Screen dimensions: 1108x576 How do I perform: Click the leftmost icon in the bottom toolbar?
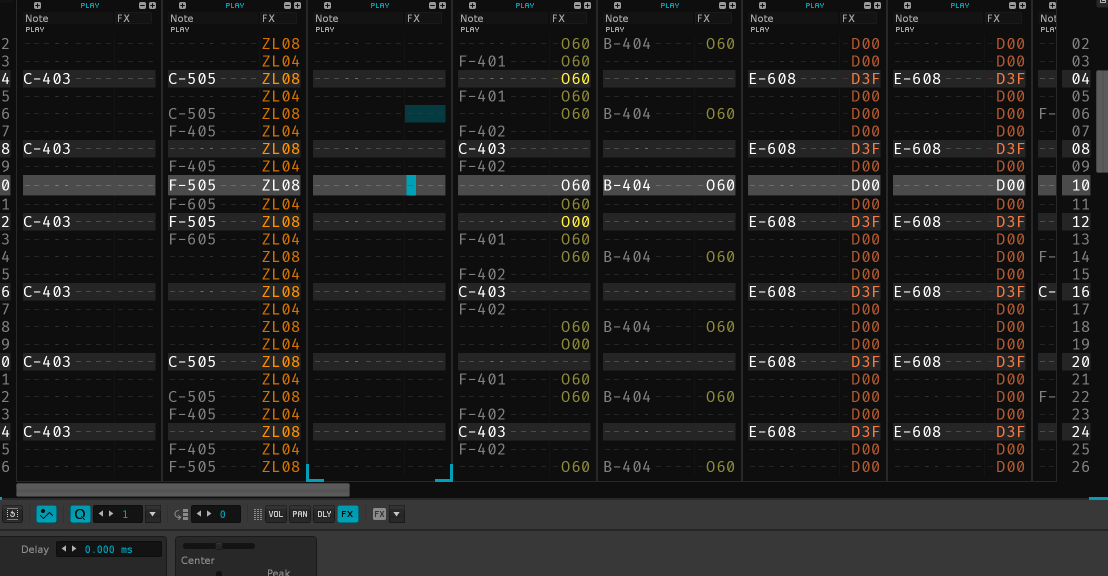[x=12, y=514]
